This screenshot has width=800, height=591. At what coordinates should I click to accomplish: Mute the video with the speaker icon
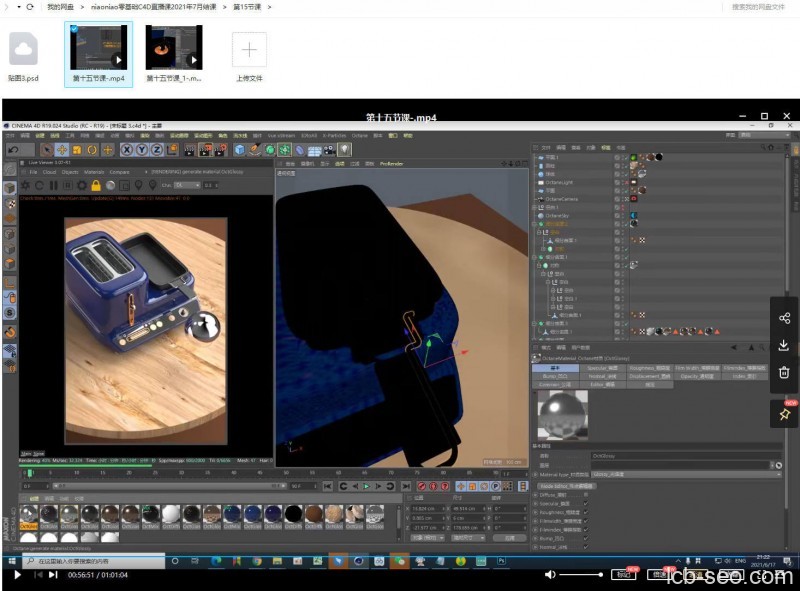[x=549, y=575]
